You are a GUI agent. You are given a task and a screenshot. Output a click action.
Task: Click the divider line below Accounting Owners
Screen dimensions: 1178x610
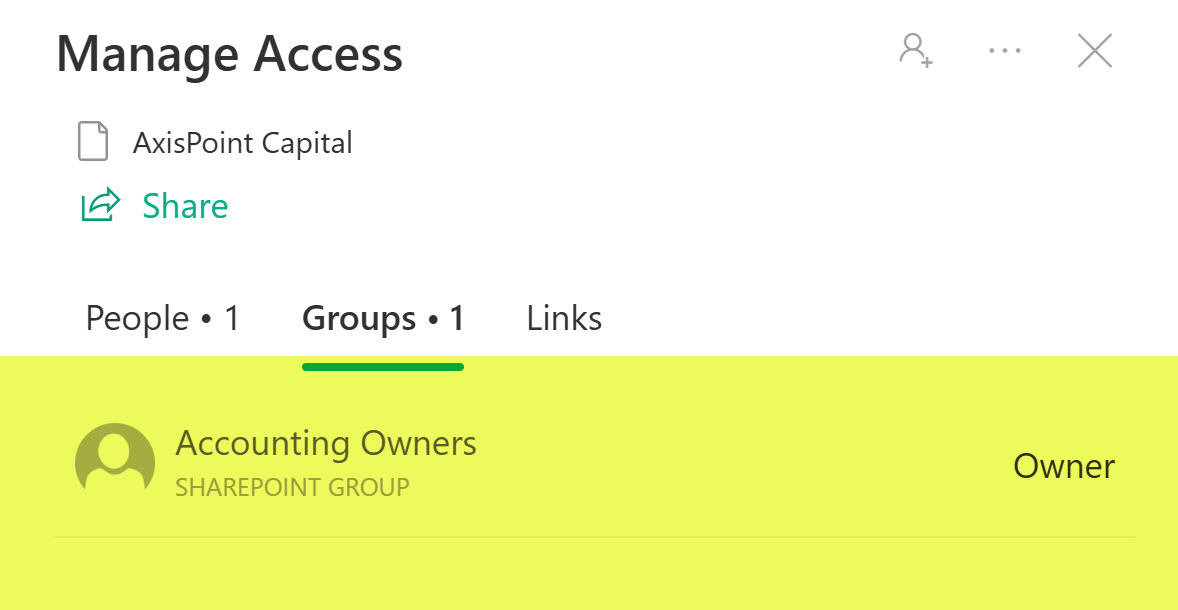tap(594, 537)
